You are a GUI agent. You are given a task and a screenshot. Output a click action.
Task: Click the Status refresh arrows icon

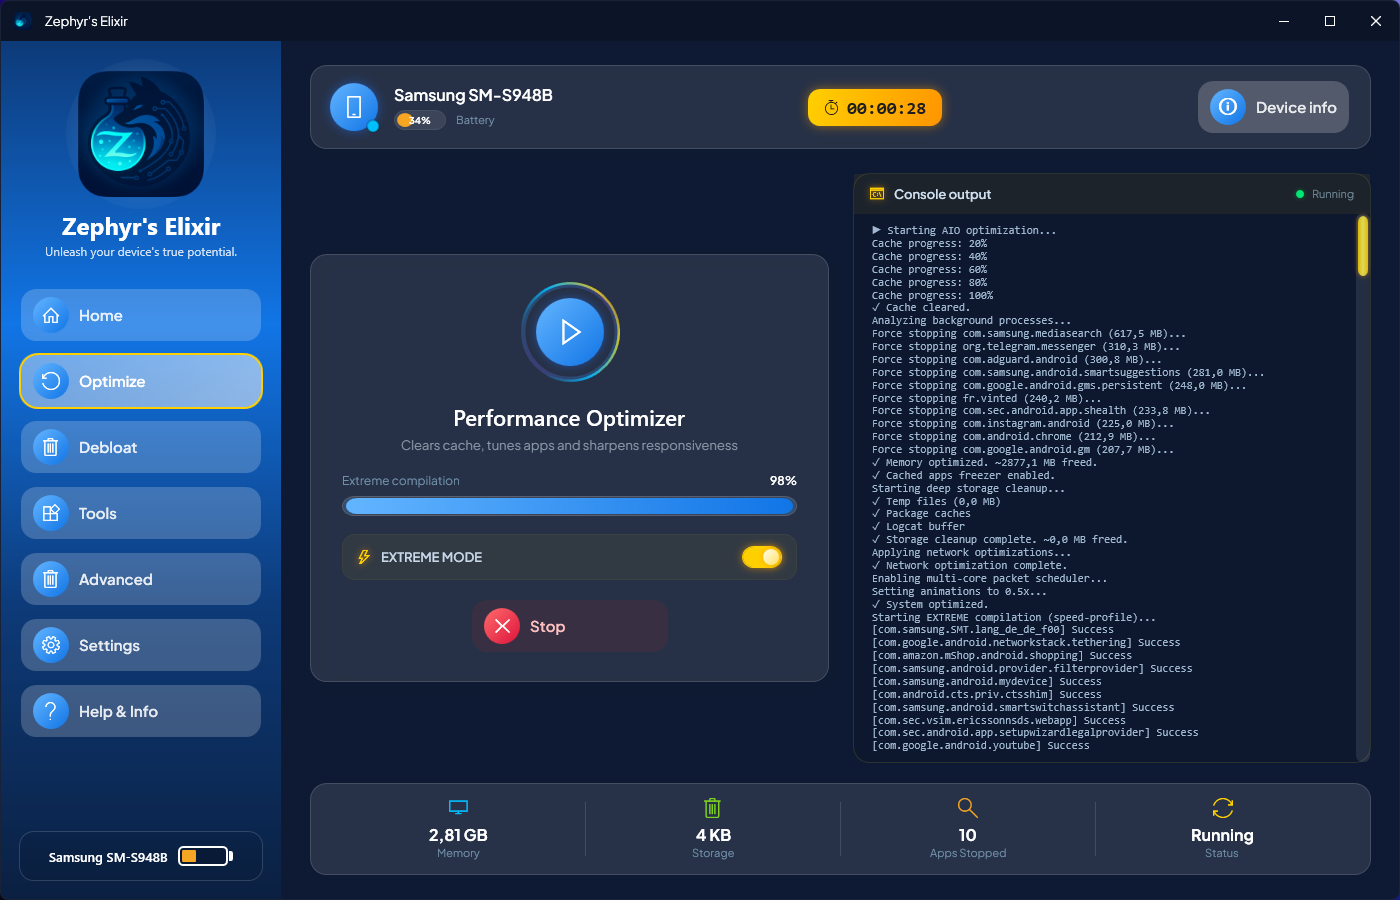(x=1222, y=807)
